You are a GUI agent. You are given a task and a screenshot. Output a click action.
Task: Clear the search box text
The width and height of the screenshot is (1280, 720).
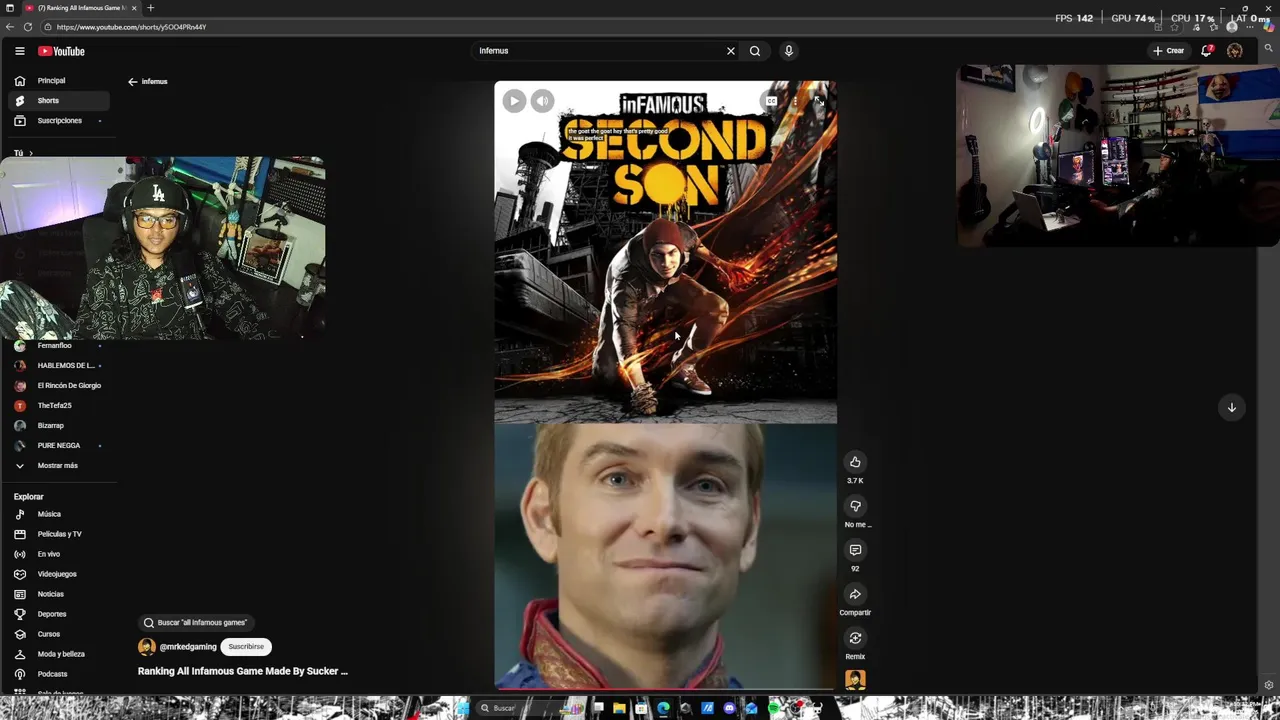pyautogui.click(x=730, y=51)
